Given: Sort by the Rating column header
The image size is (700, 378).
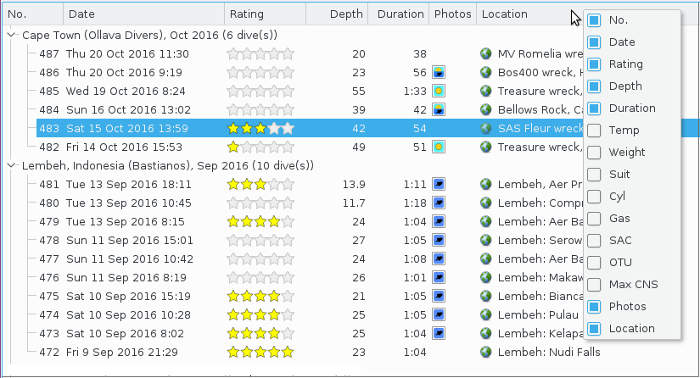Looking at the screenshot, I should tap(265, 14).
